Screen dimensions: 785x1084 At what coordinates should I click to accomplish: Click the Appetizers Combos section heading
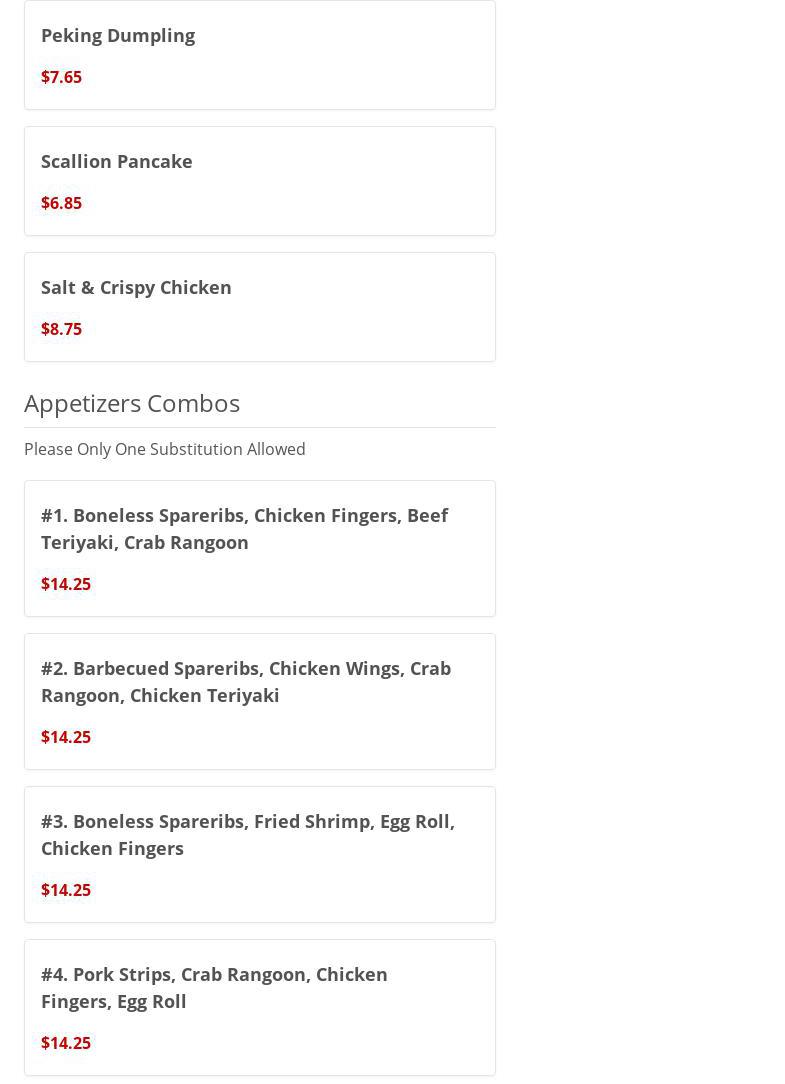pyautogui.click(x=132, y=403)
